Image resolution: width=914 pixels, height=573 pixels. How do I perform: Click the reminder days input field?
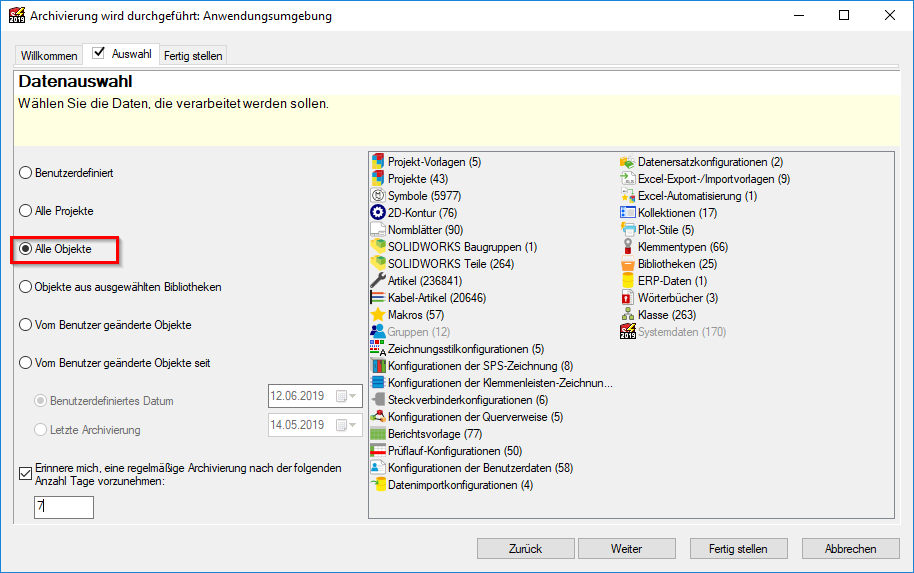point(63,508)
